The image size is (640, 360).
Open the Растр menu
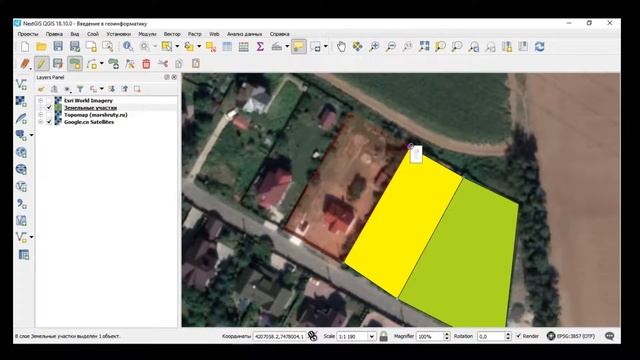point(195,34)
